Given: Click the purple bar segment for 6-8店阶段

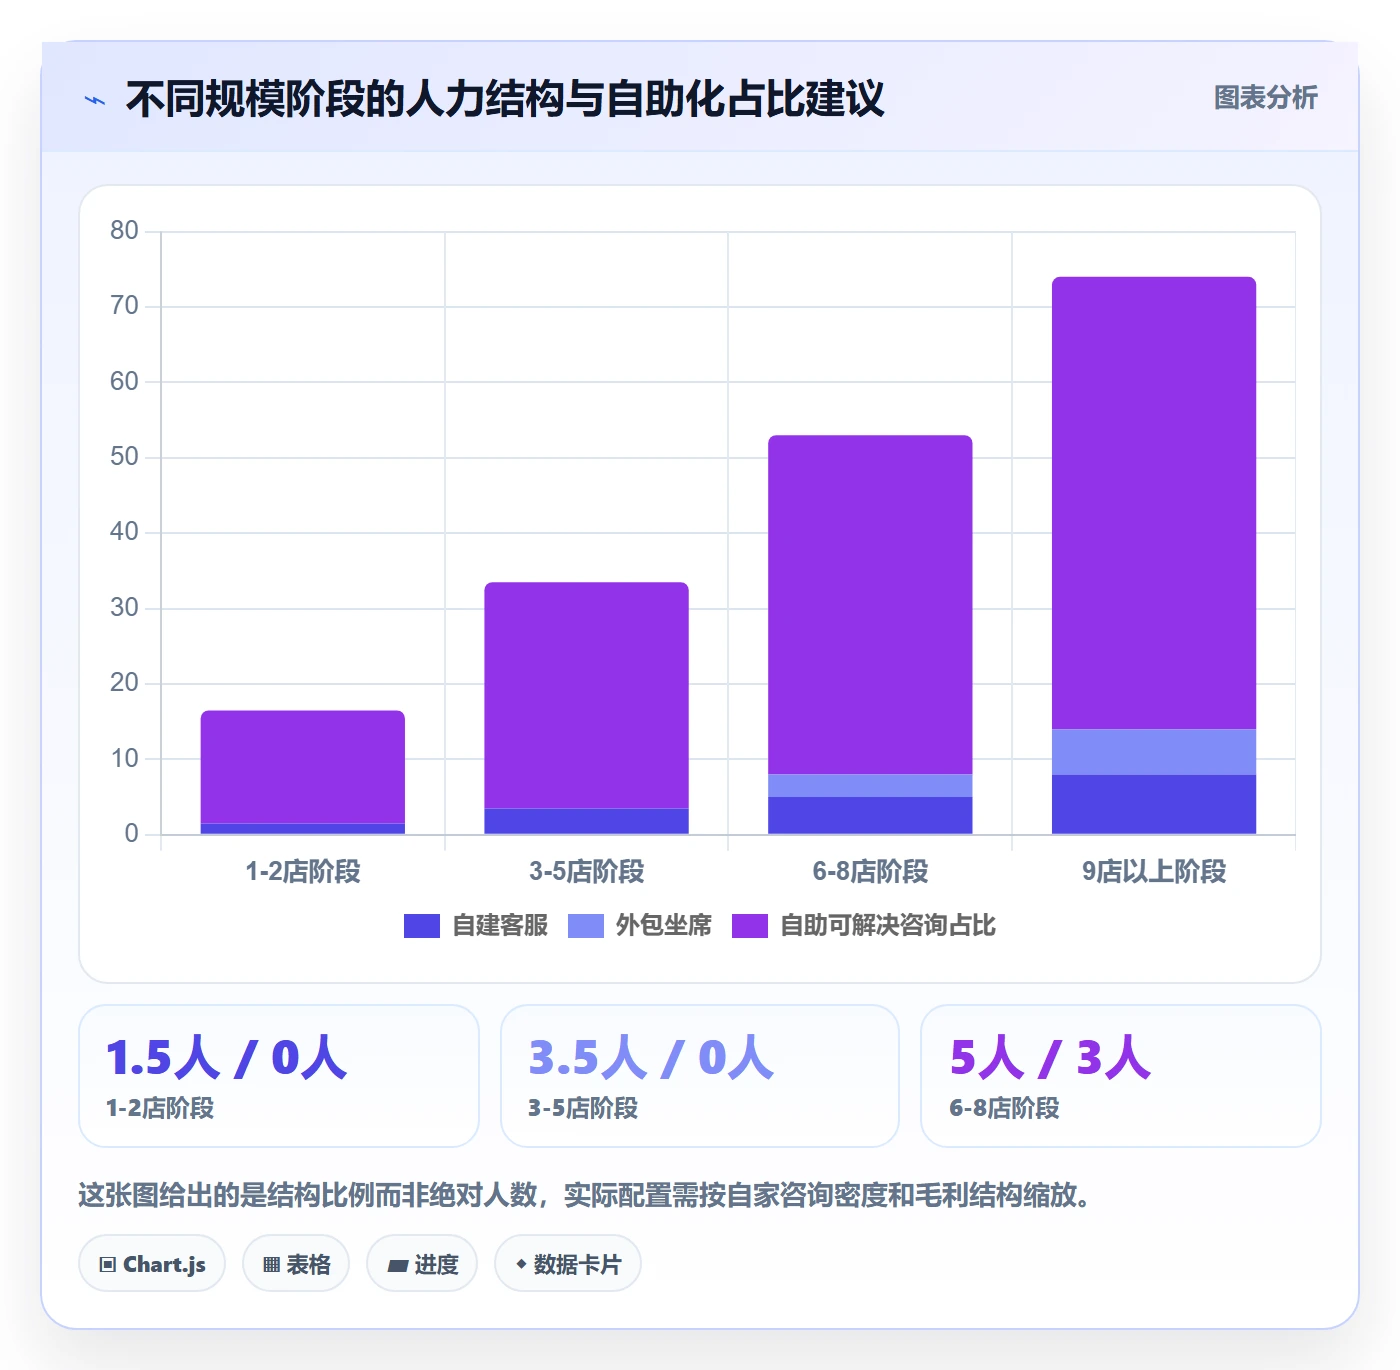Looking at the screenshot, I should point(870,605).
